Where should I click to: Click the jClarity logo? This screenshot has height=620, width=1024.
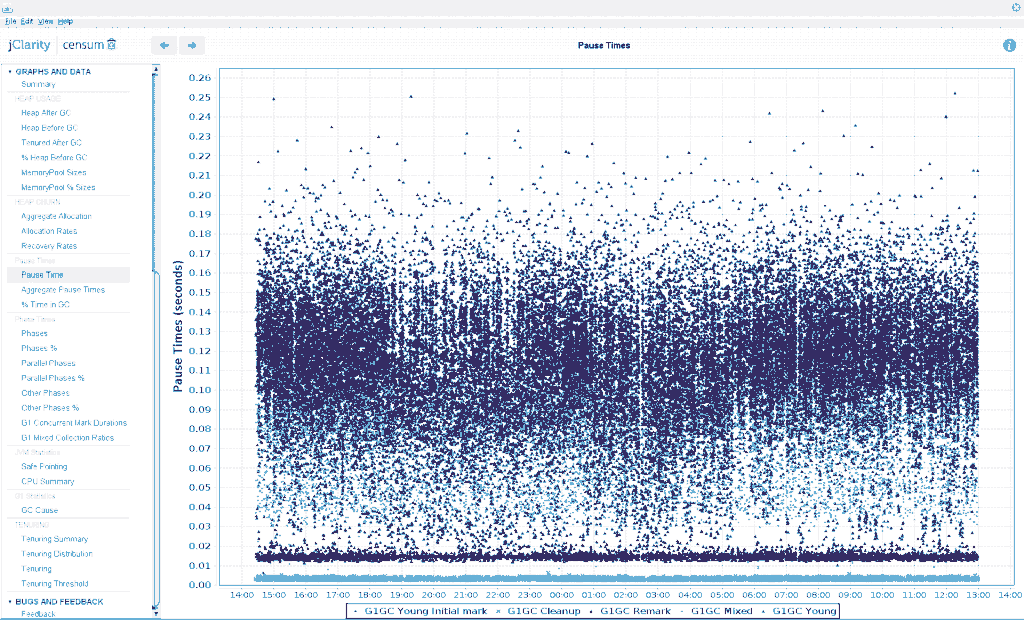tap(29, 45)
